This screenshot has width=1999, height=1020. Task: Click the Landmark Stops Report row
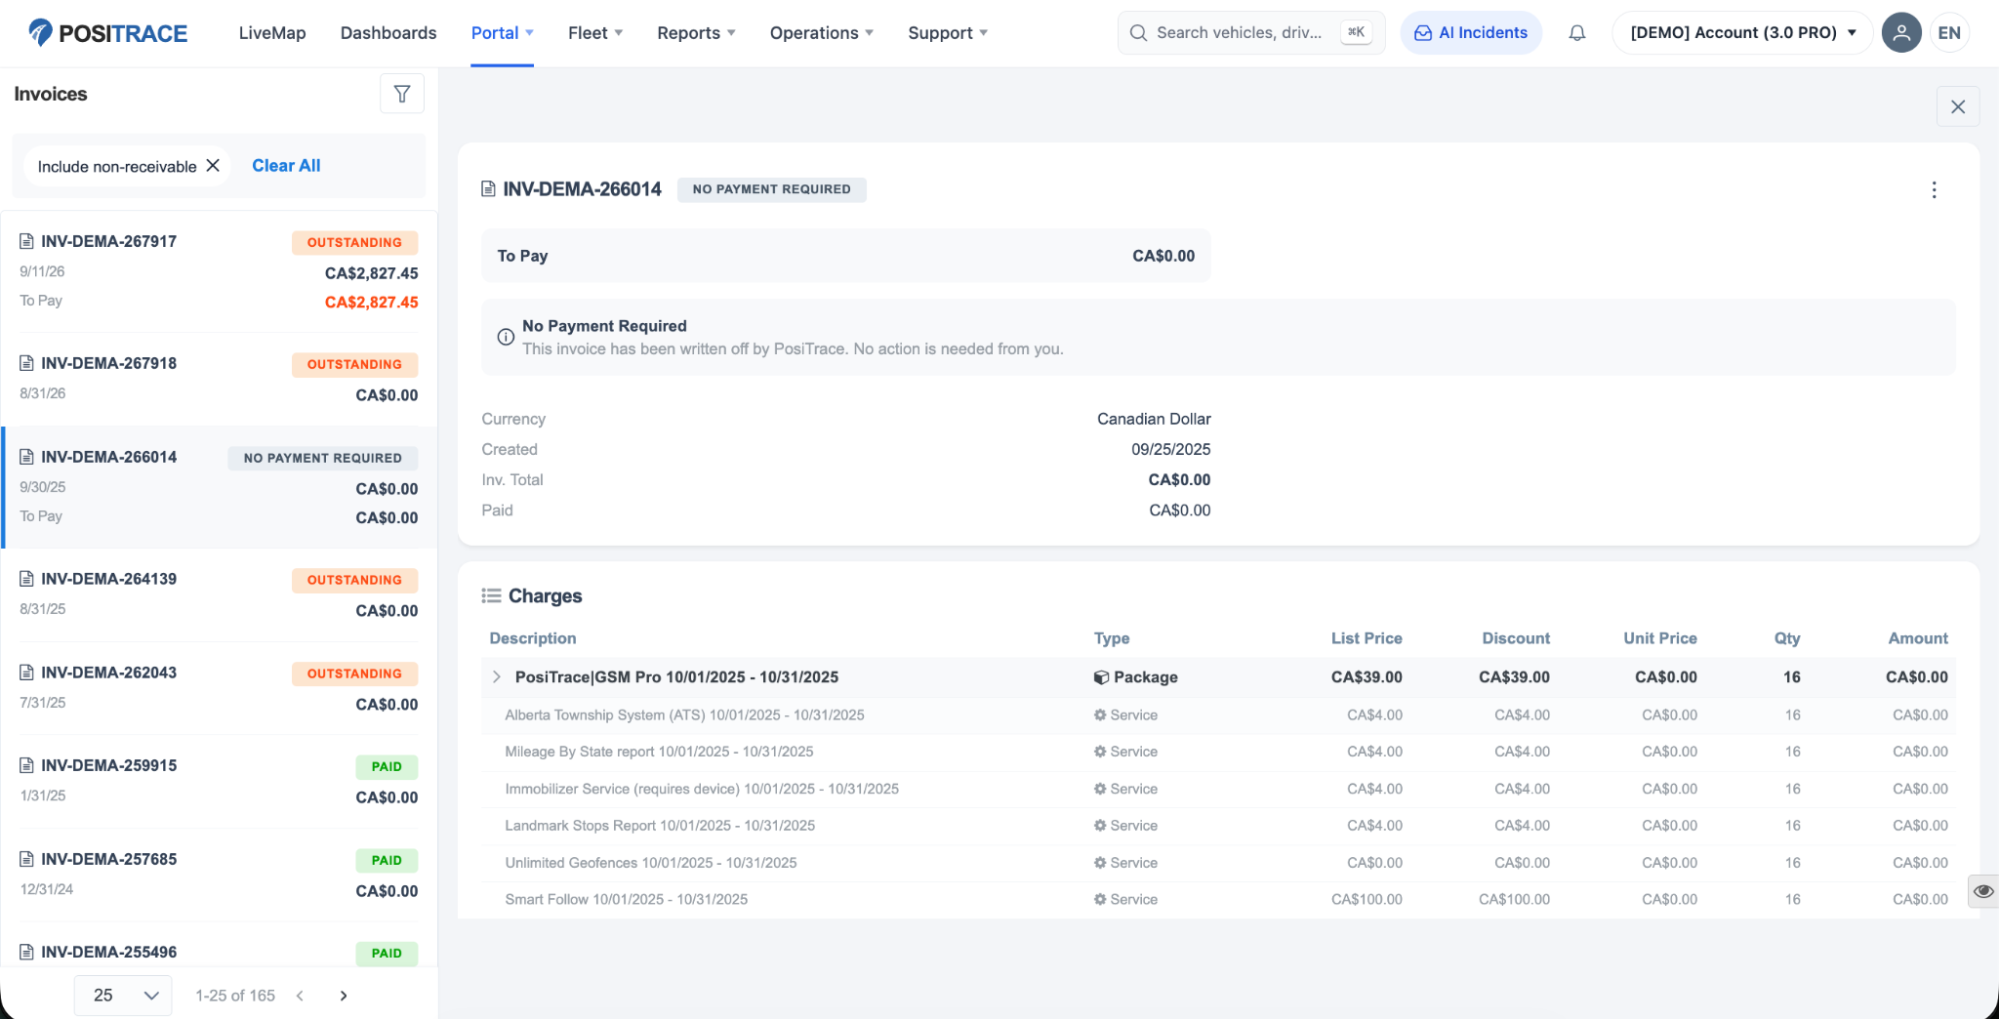[1218, 826]
